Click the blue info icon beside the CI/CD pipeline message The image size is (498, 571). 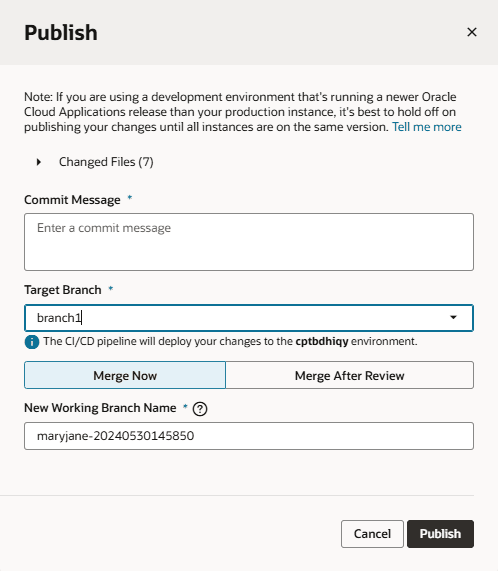[32, 342]
